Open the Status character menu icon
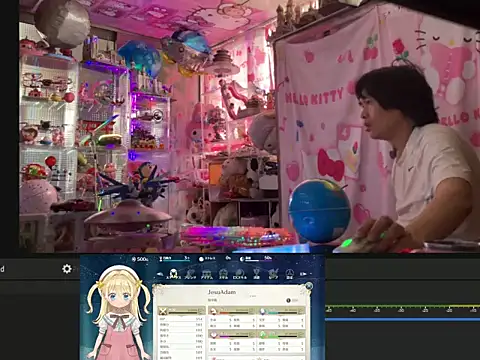 173,274
